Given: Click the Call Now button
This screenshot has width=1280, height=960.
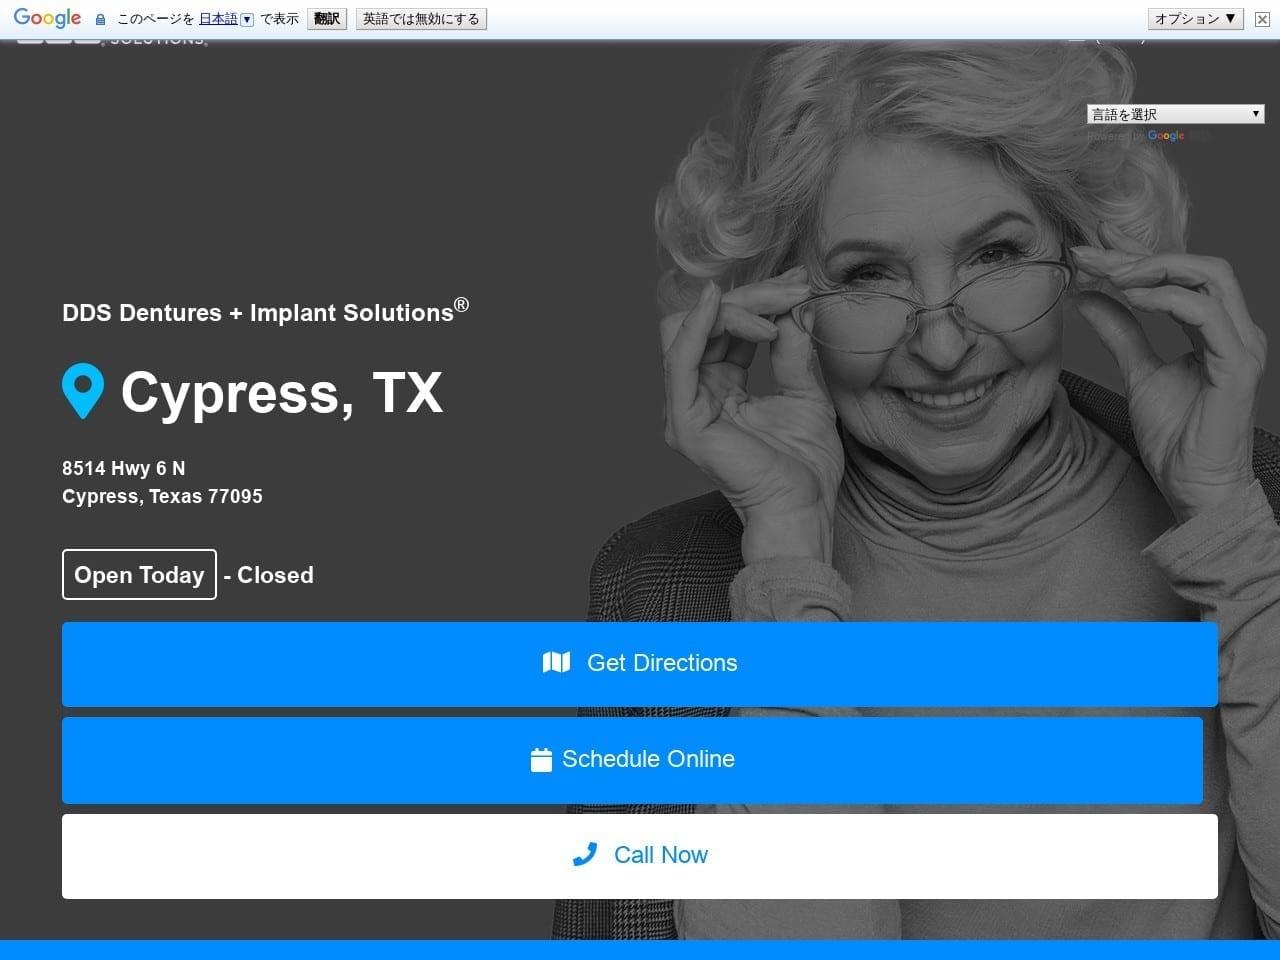Looking at the screenshot, I should point(640,856).
